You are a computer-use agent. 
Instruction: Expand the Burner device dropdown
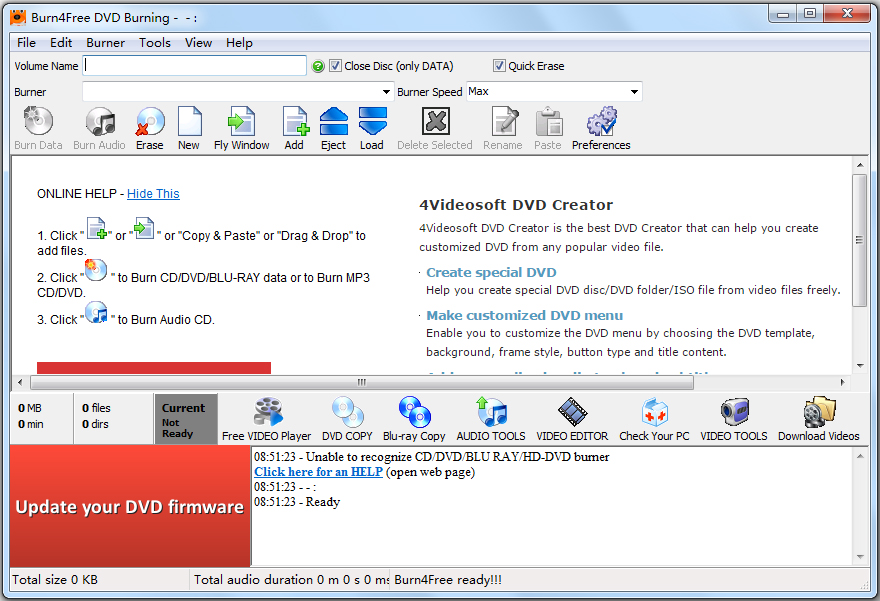tap(386, 92)
